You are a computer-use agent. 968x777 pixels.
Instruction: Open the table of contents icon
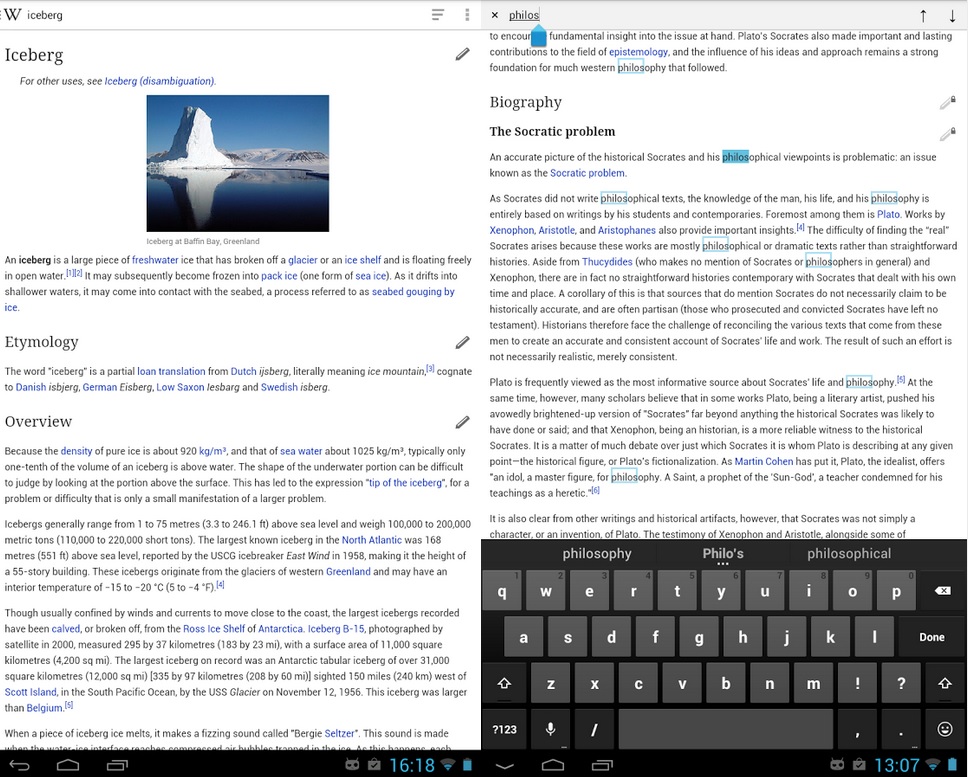tap(437, 14)
